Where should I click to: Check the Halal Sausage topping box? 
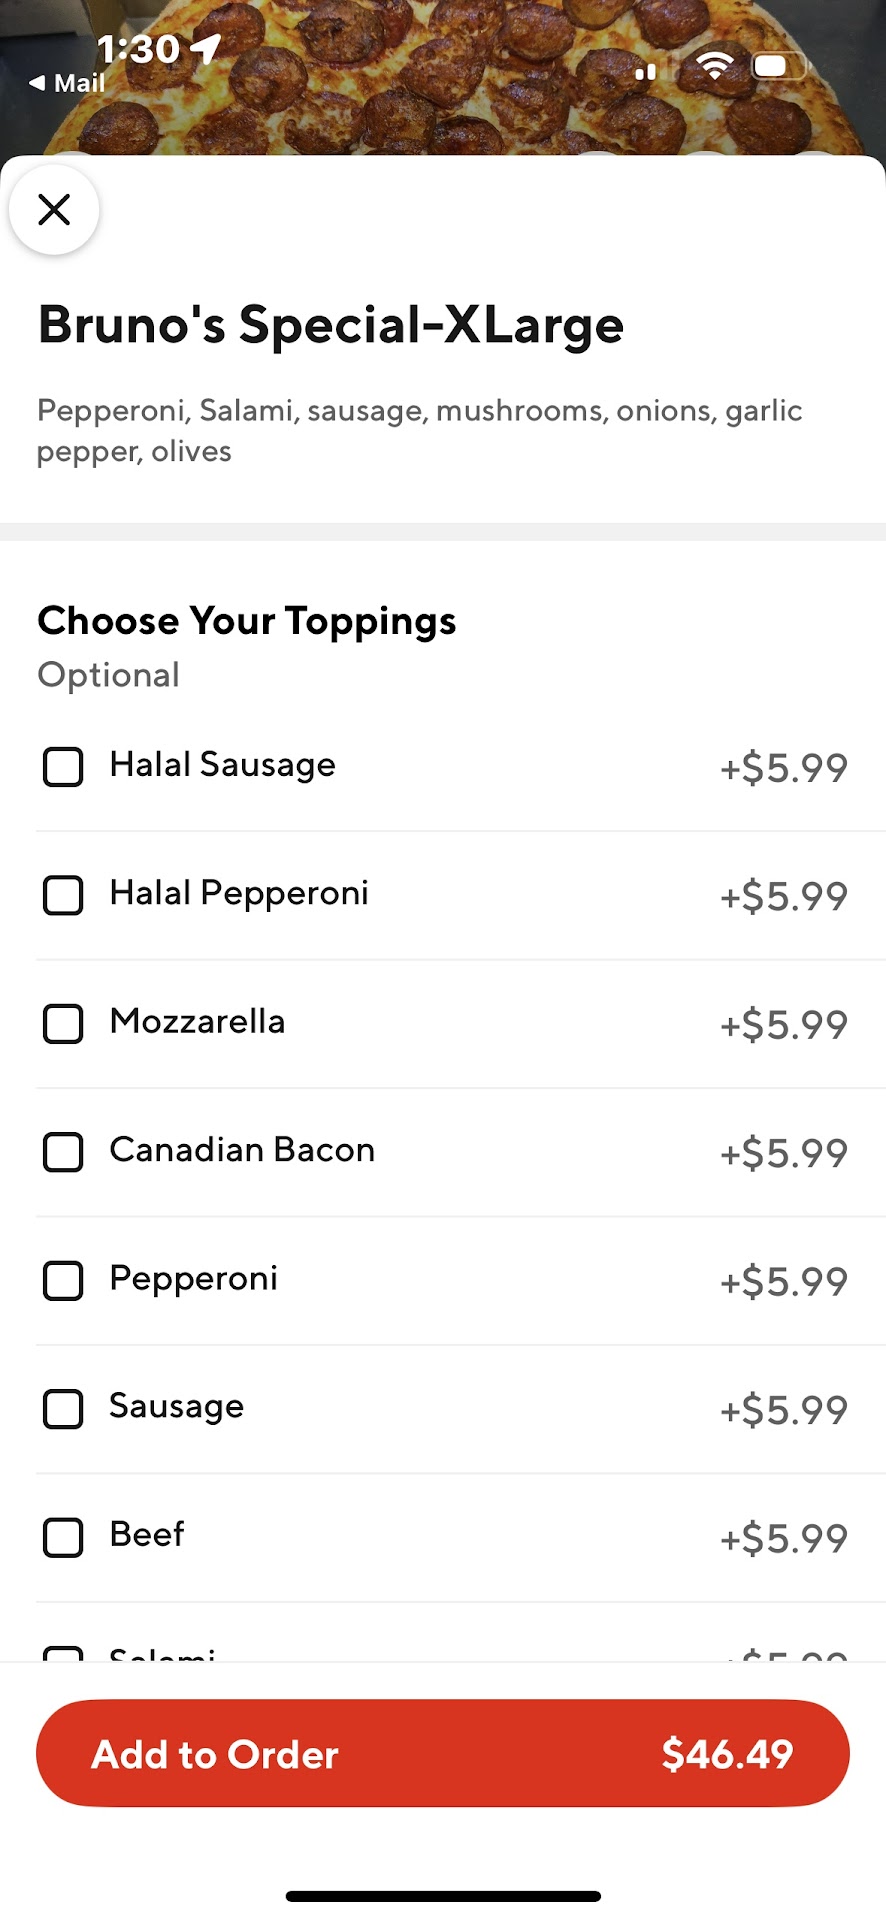(x=63, y=767)
